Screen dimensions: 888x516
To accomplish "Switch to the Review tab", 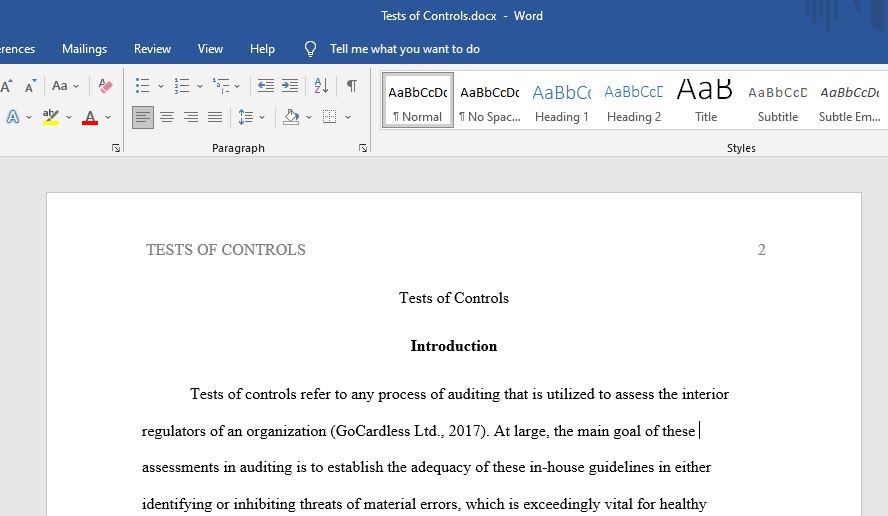I will point(152,49).
